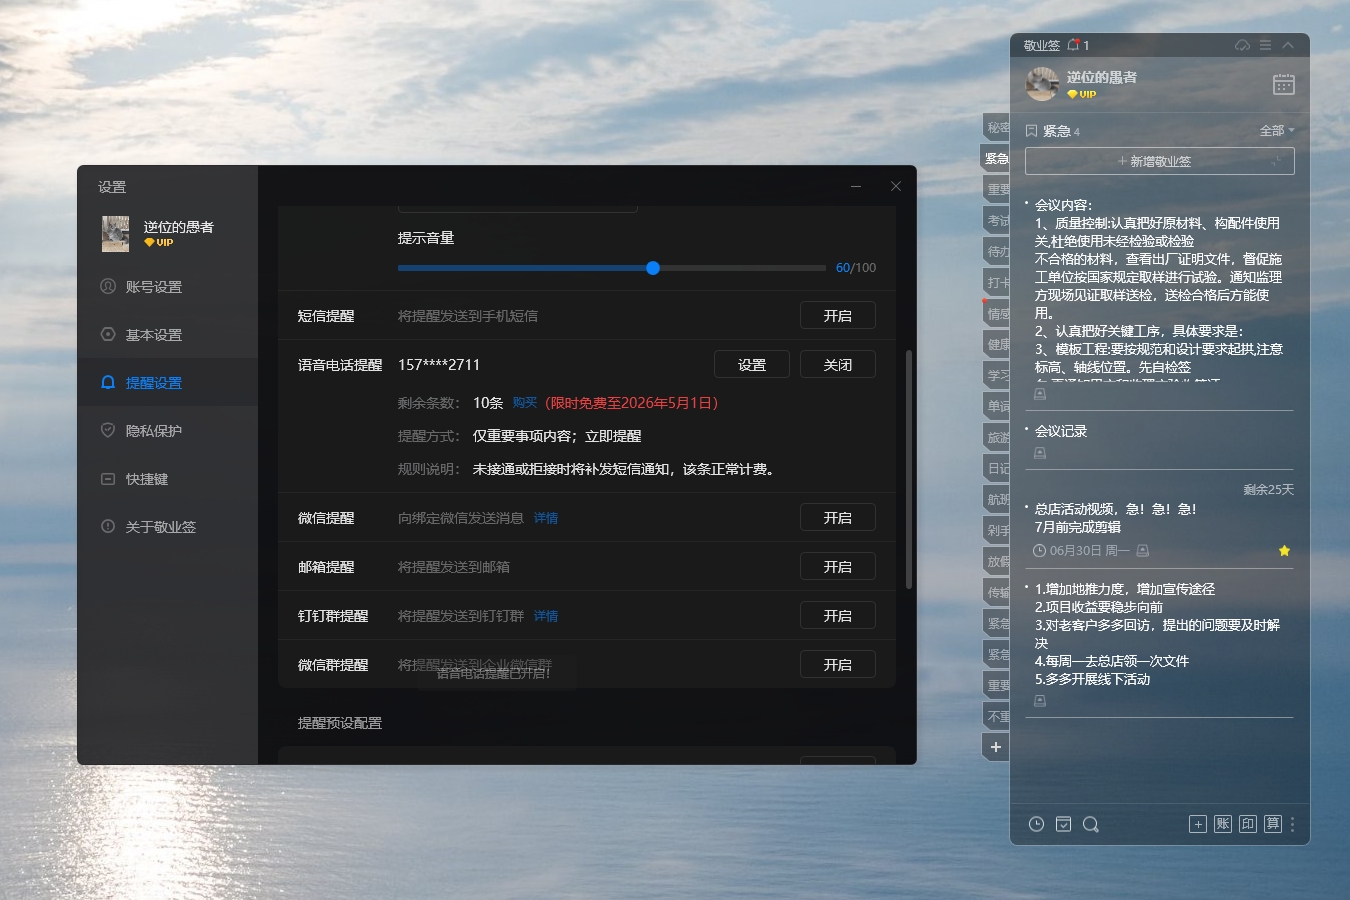
Task: Click the device icon under 会议记录 note
Action: pos(1040,453)
